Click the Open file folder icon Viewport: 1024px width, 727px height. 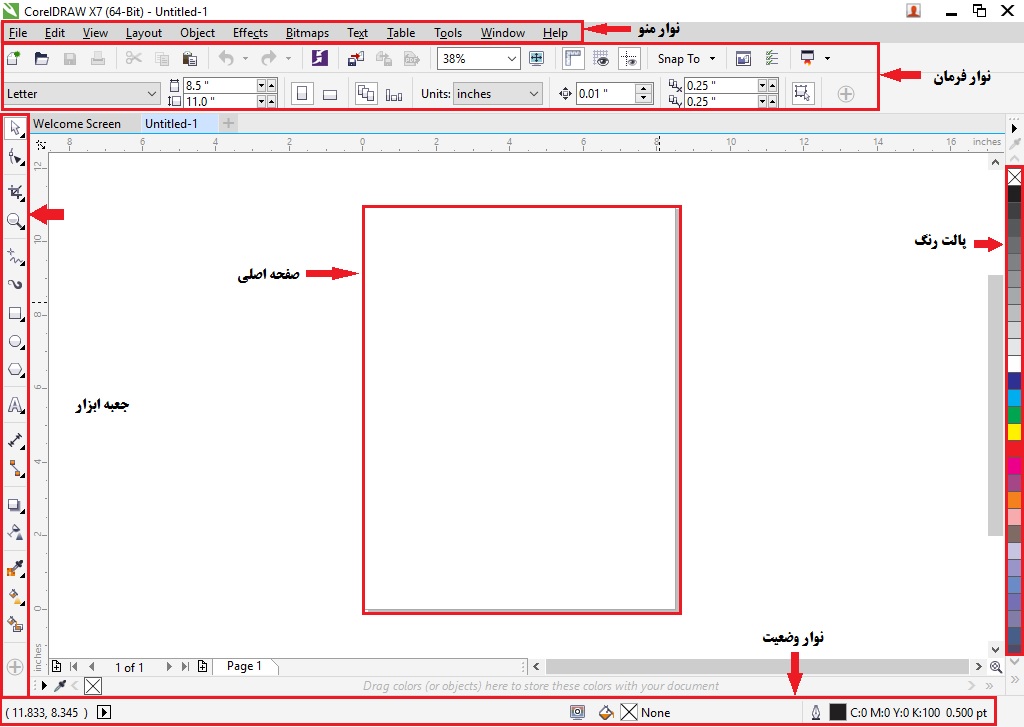(42, 59)
